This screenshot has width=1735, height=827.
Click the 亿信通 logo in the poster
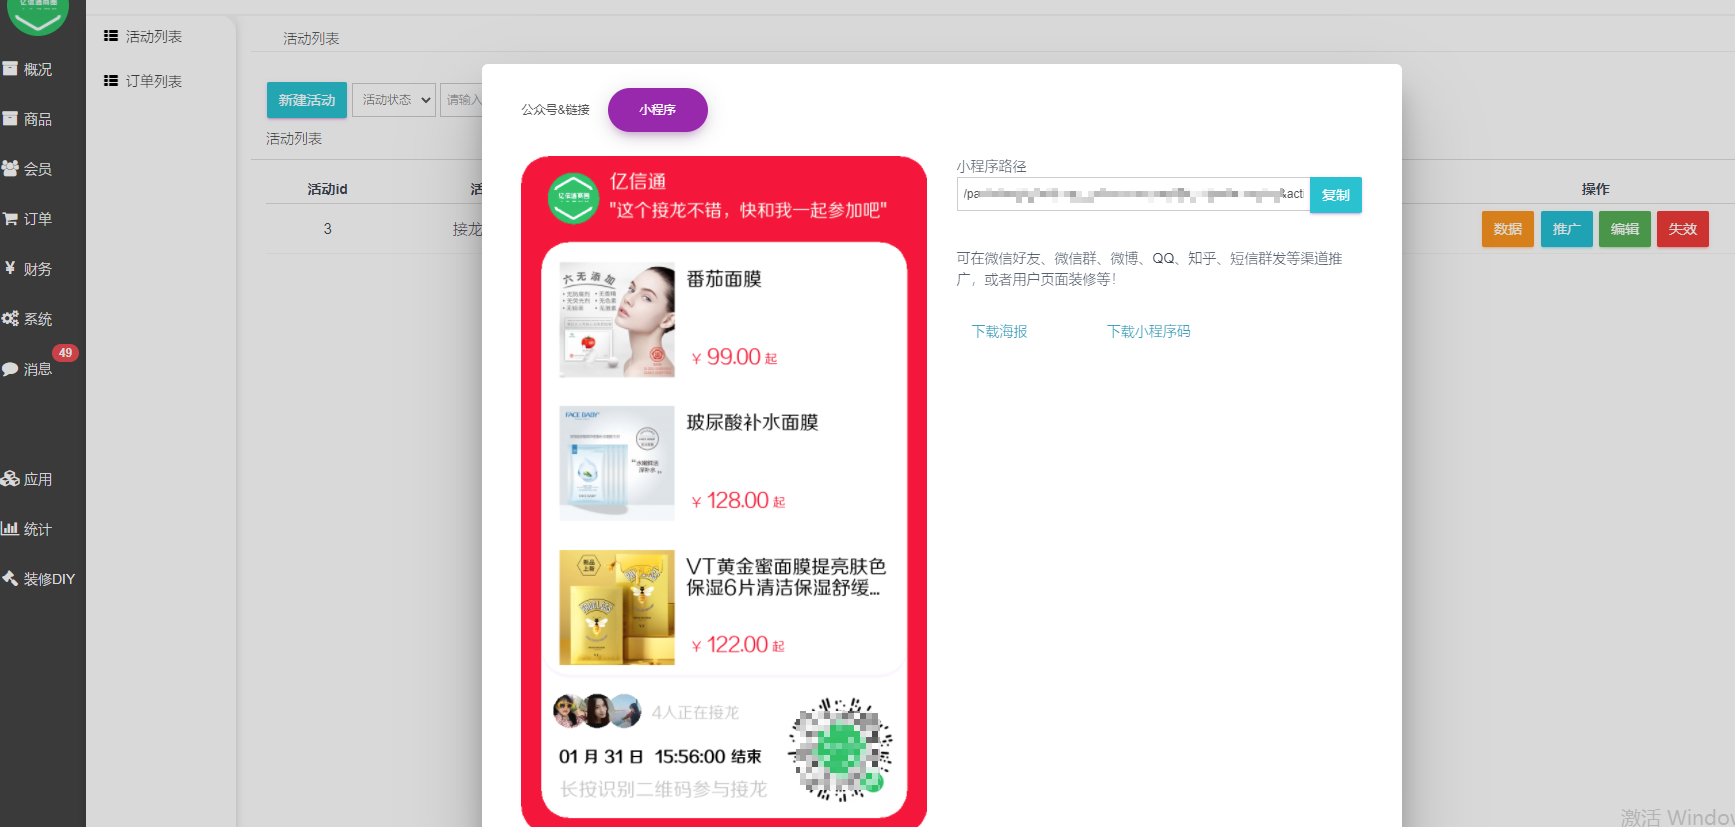pyautogui.click(x=573, y=197)
